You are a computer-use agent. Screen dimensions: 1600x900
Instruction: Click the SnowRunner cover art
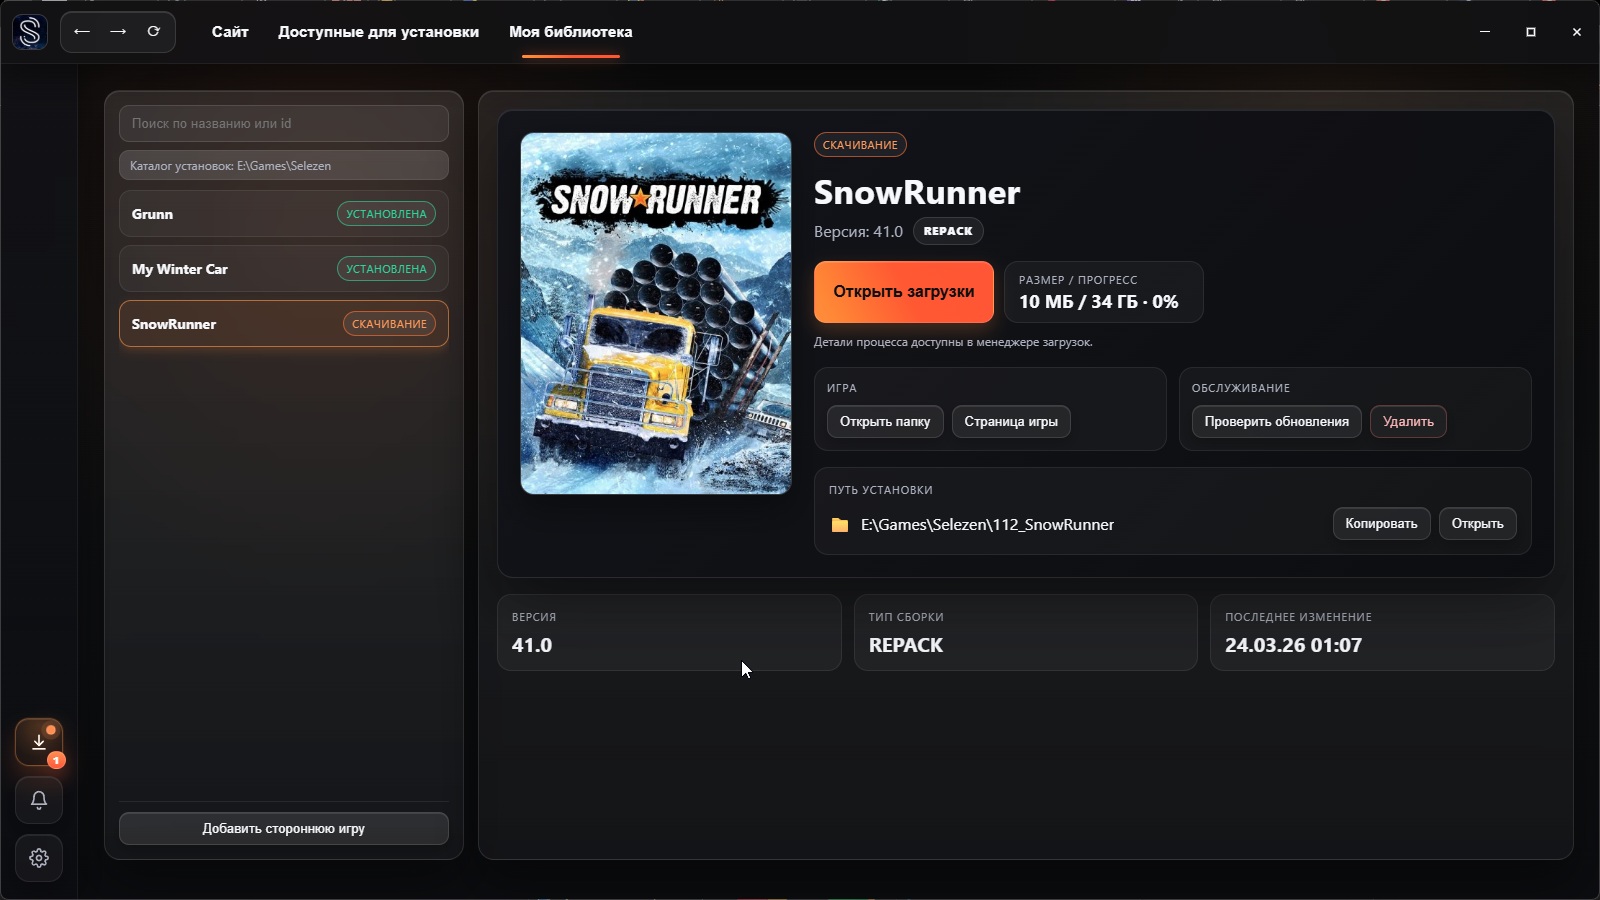click(656, 313)
